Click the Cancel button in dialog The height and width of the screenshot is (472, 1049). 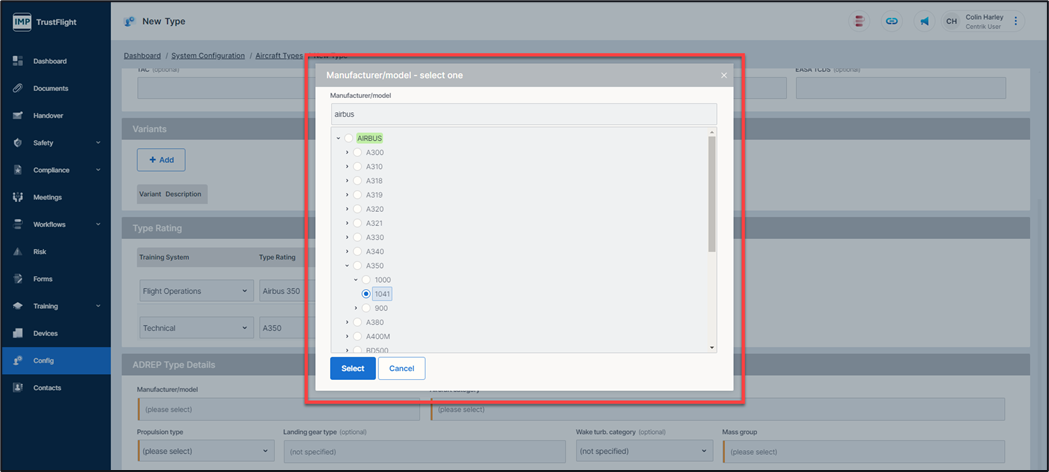click(x=401, y=368)
